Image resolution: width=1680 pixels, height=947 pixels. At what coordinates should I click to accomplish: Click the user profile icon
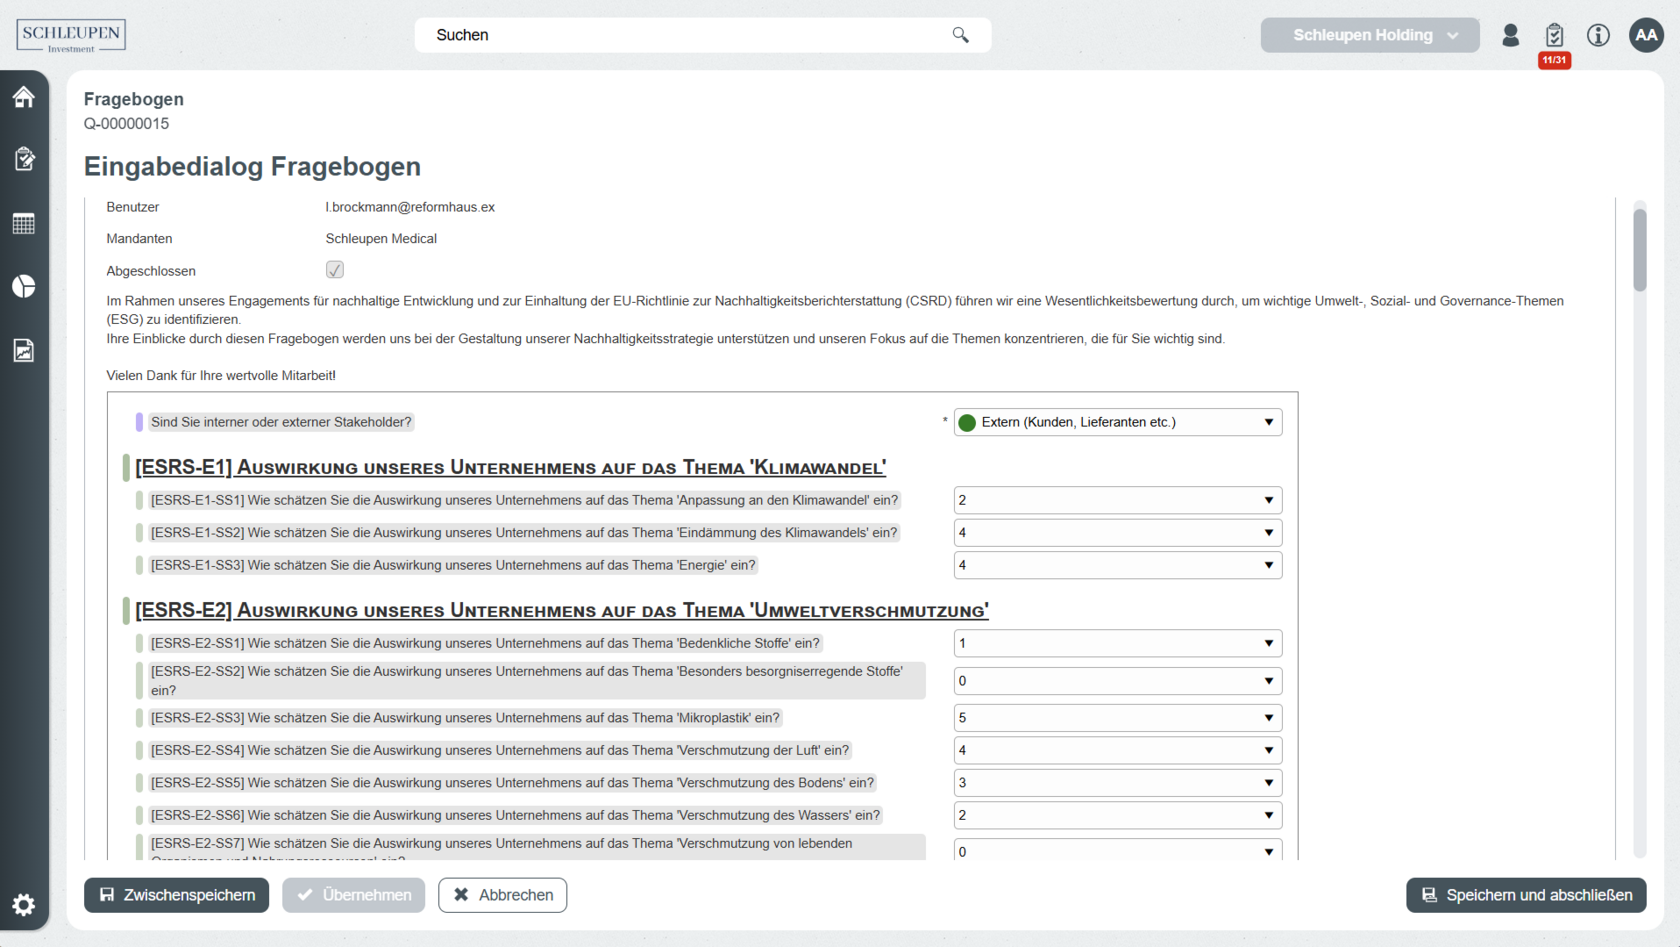point(1510,35)
